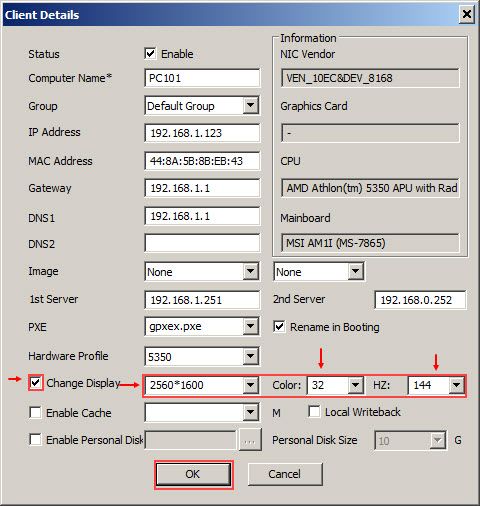The image size is (480, 506).
Task: Expand the 2560*1600 resolution dropdown
Action: [x=250, y=385]
